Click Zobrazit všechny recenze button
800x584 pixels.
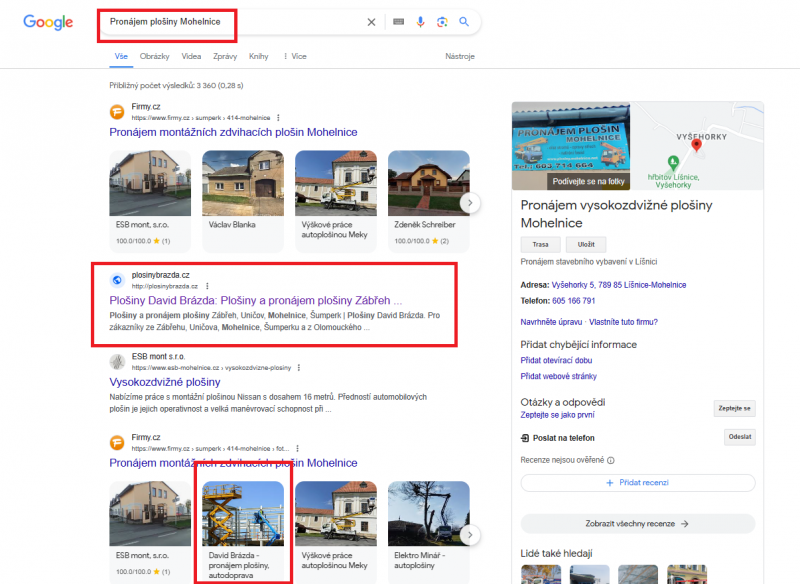638,524
